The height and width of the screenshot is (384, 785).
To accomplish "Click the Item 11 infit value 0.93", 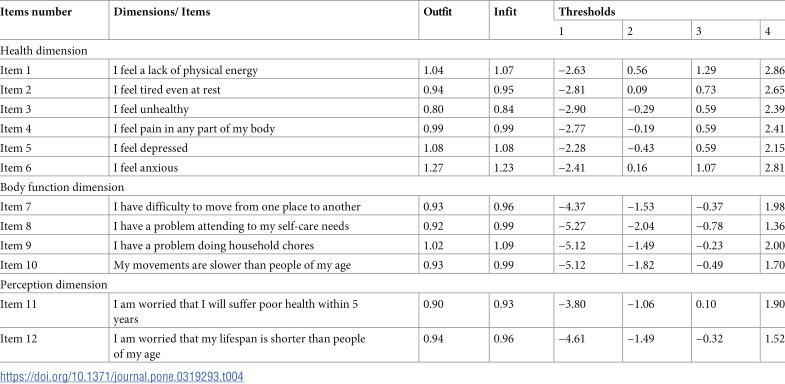I will pos(504,304).
